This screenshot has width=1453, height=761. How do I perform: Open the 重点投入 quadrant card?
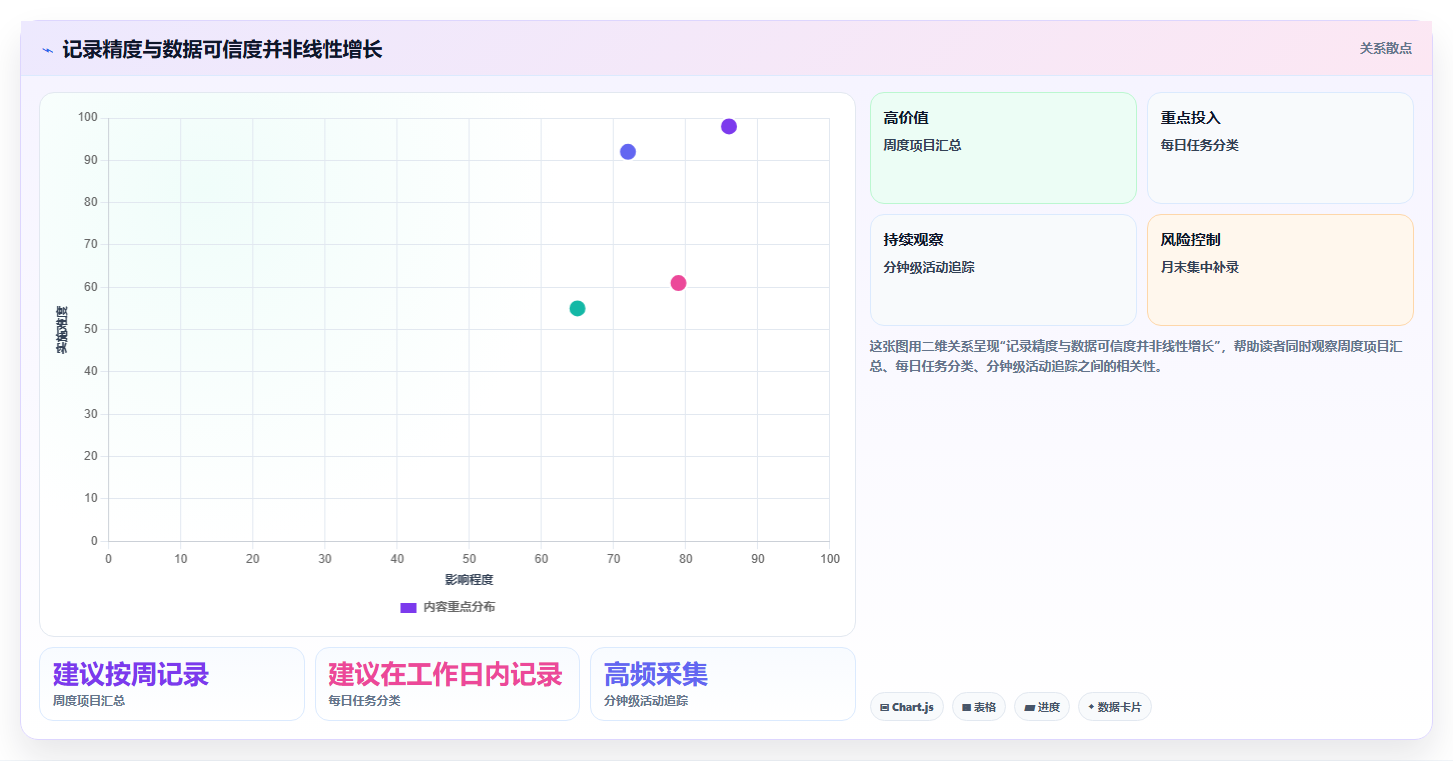pos(1280,148)
